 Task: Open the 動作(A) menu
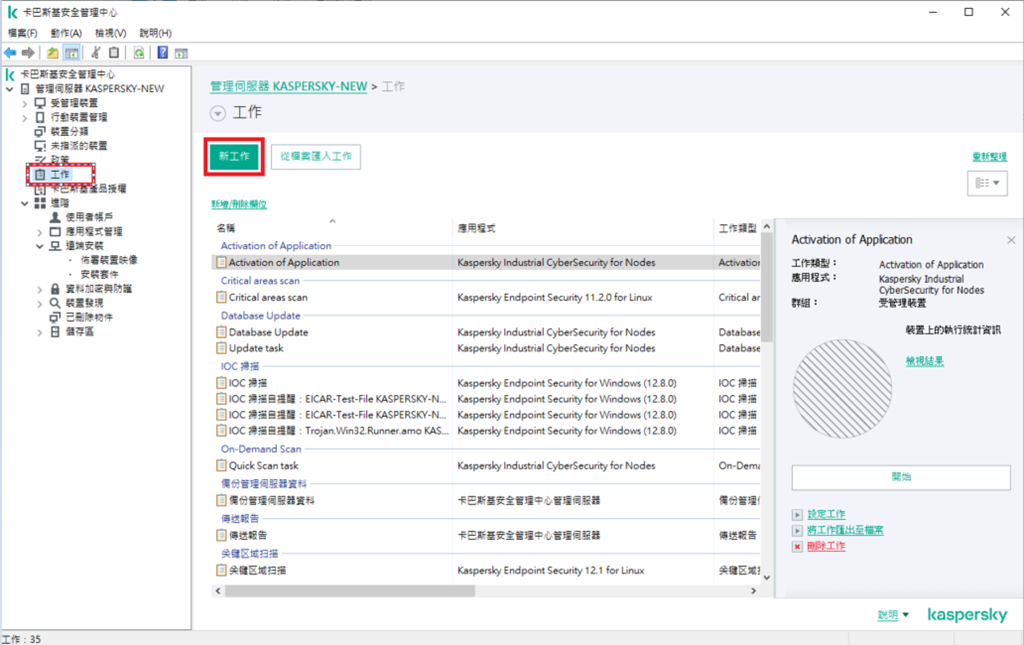(x=66, y=33)
